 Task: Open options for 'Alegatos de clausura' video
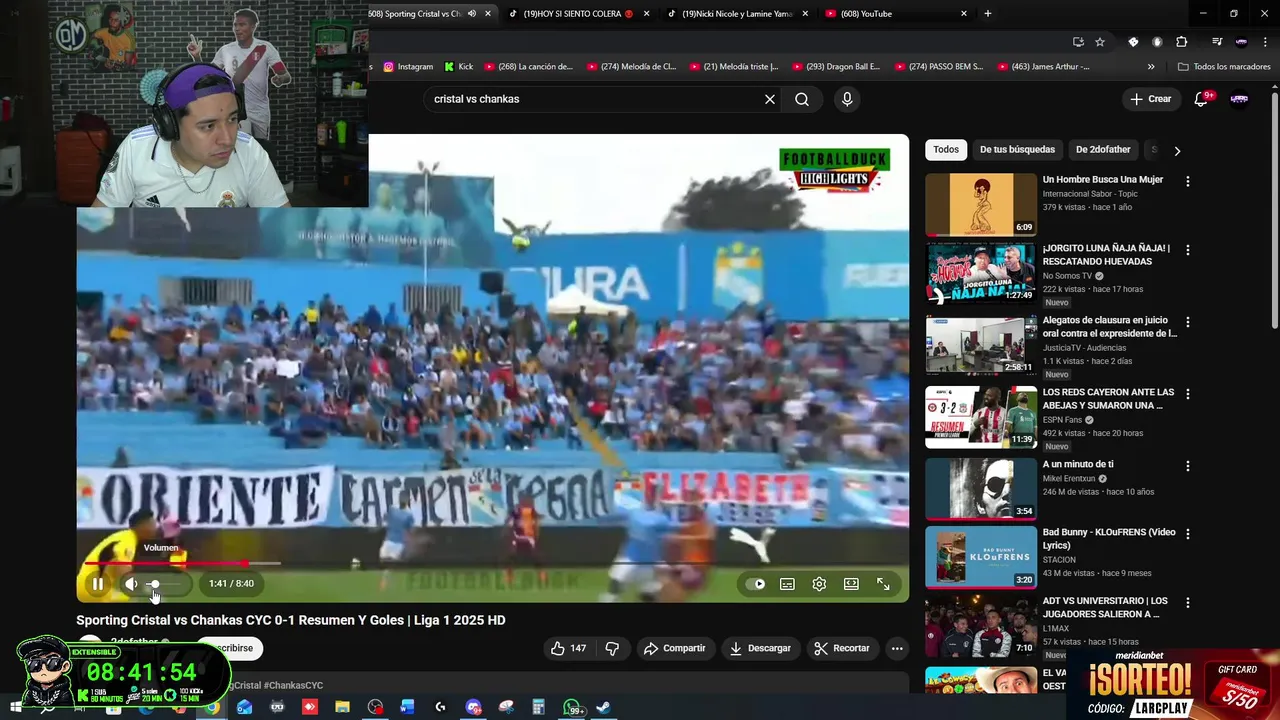point(1187,322)
